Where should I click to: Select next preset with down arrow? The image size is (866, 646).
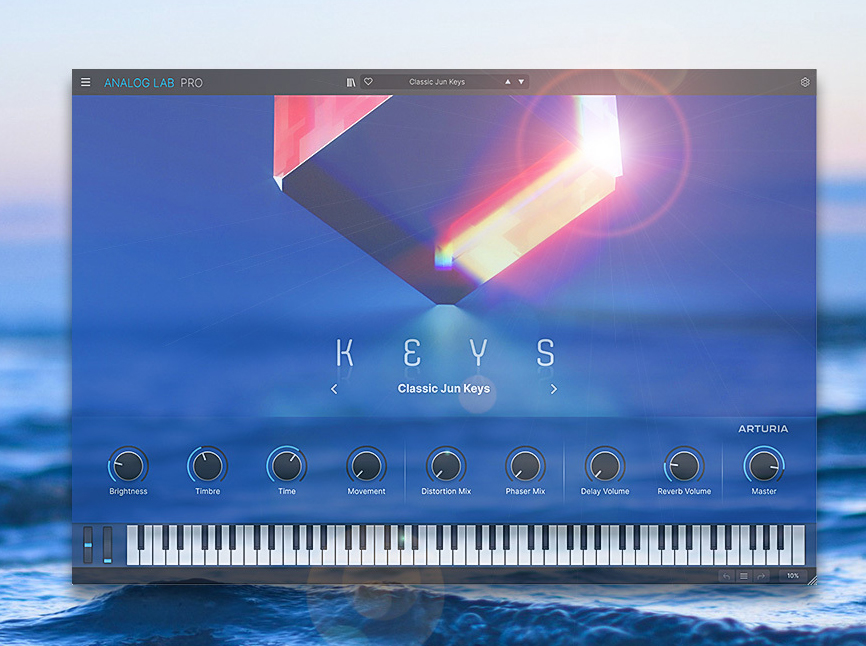pos(521,82)
